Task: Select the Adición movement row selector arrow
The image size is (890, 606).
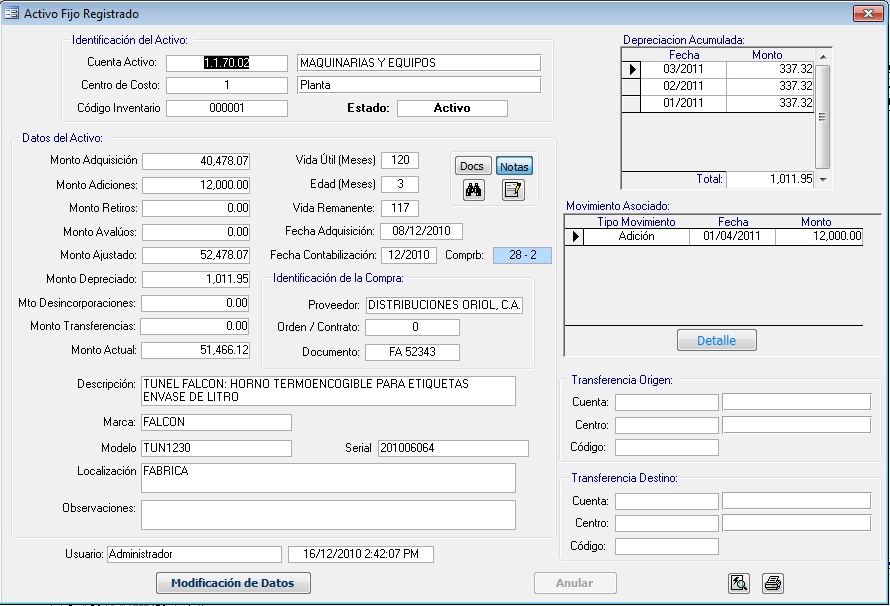Action: 574,237
